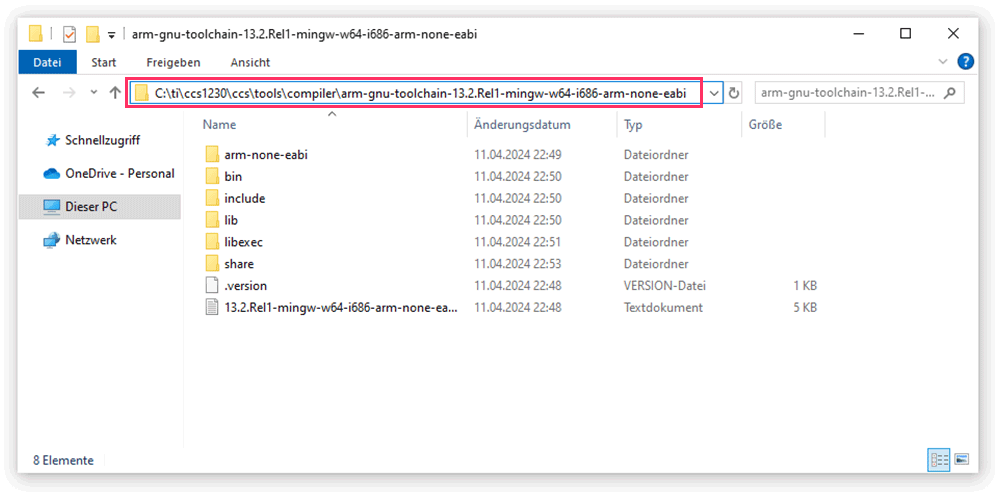Refresh the current folder view
This screenshot has width=1000, height=500.
pyautogui.click(x=734, y=94)
